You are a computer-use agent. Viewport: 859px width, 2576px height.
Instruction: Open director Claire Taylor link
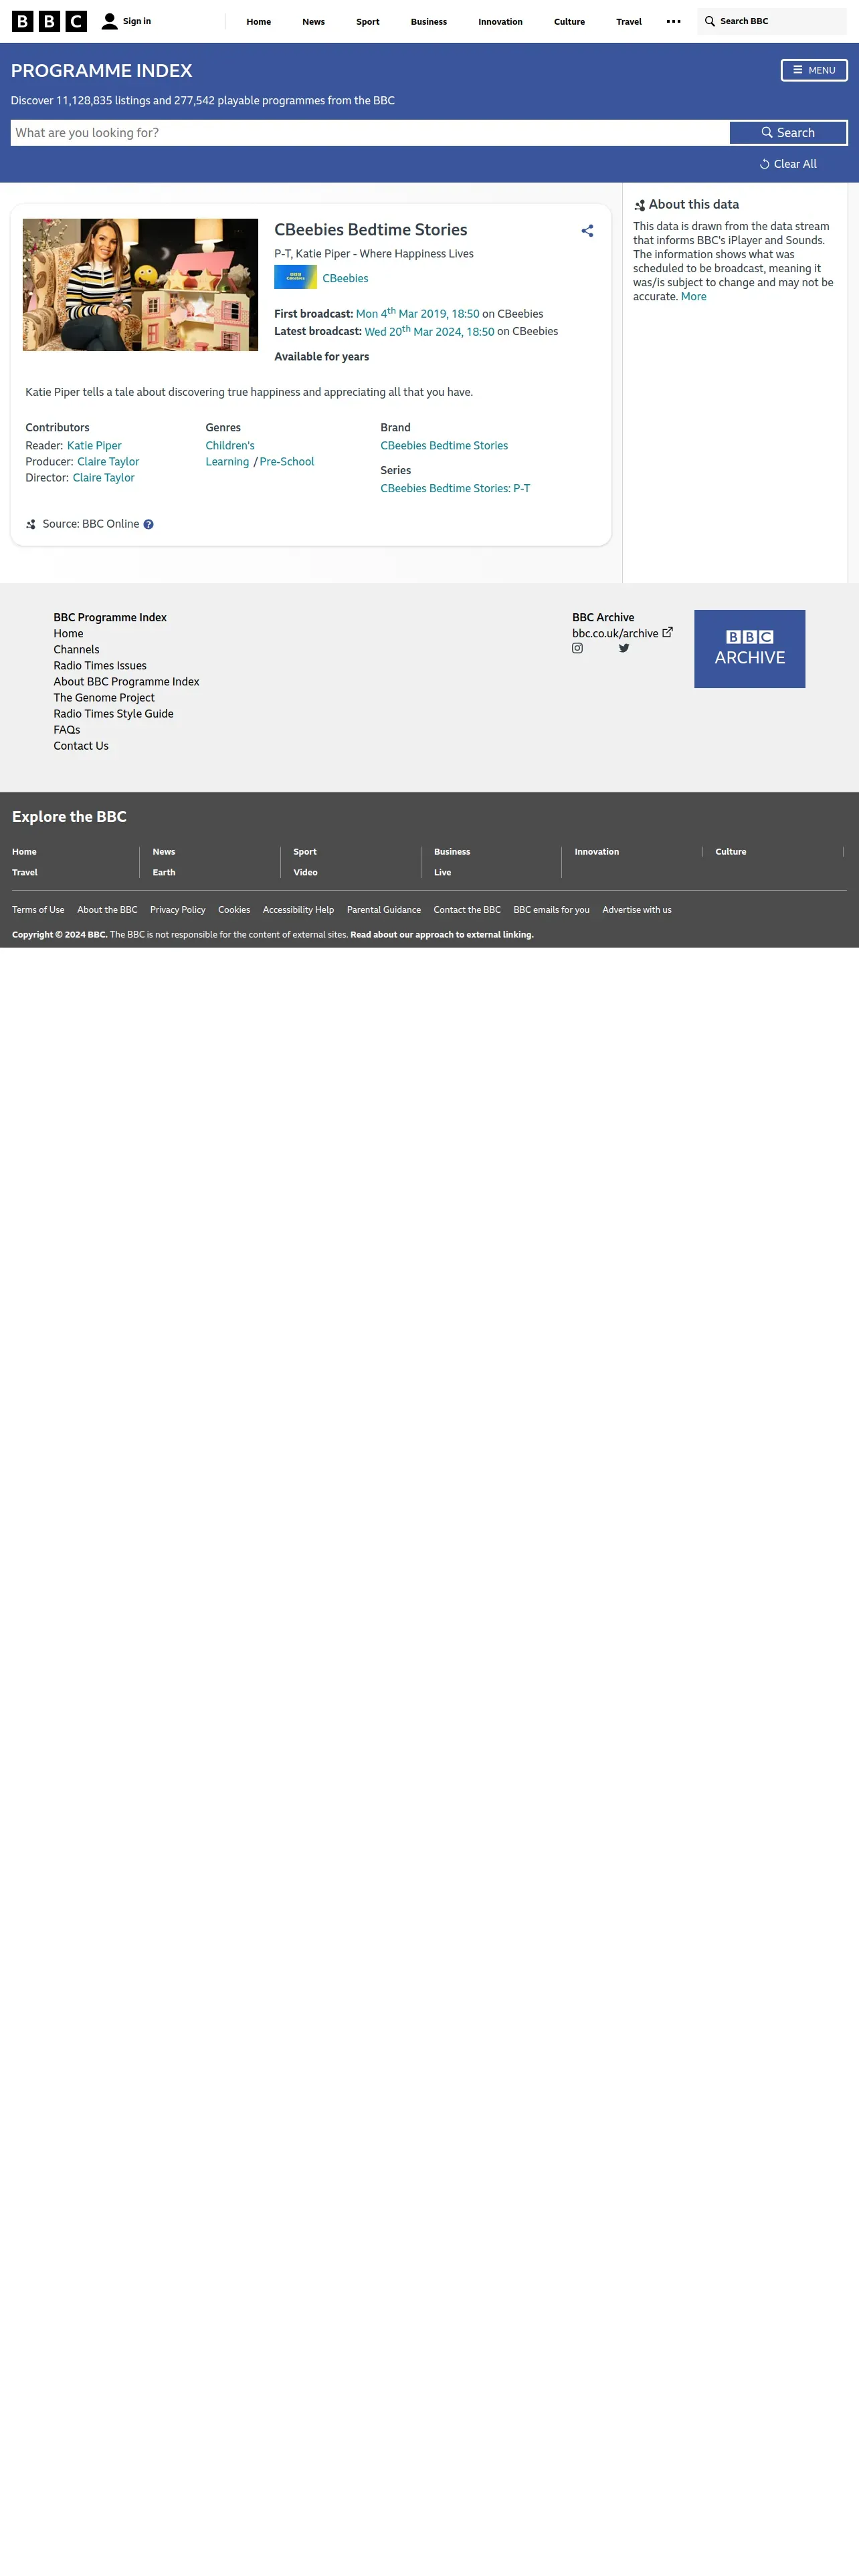(103, 478)
